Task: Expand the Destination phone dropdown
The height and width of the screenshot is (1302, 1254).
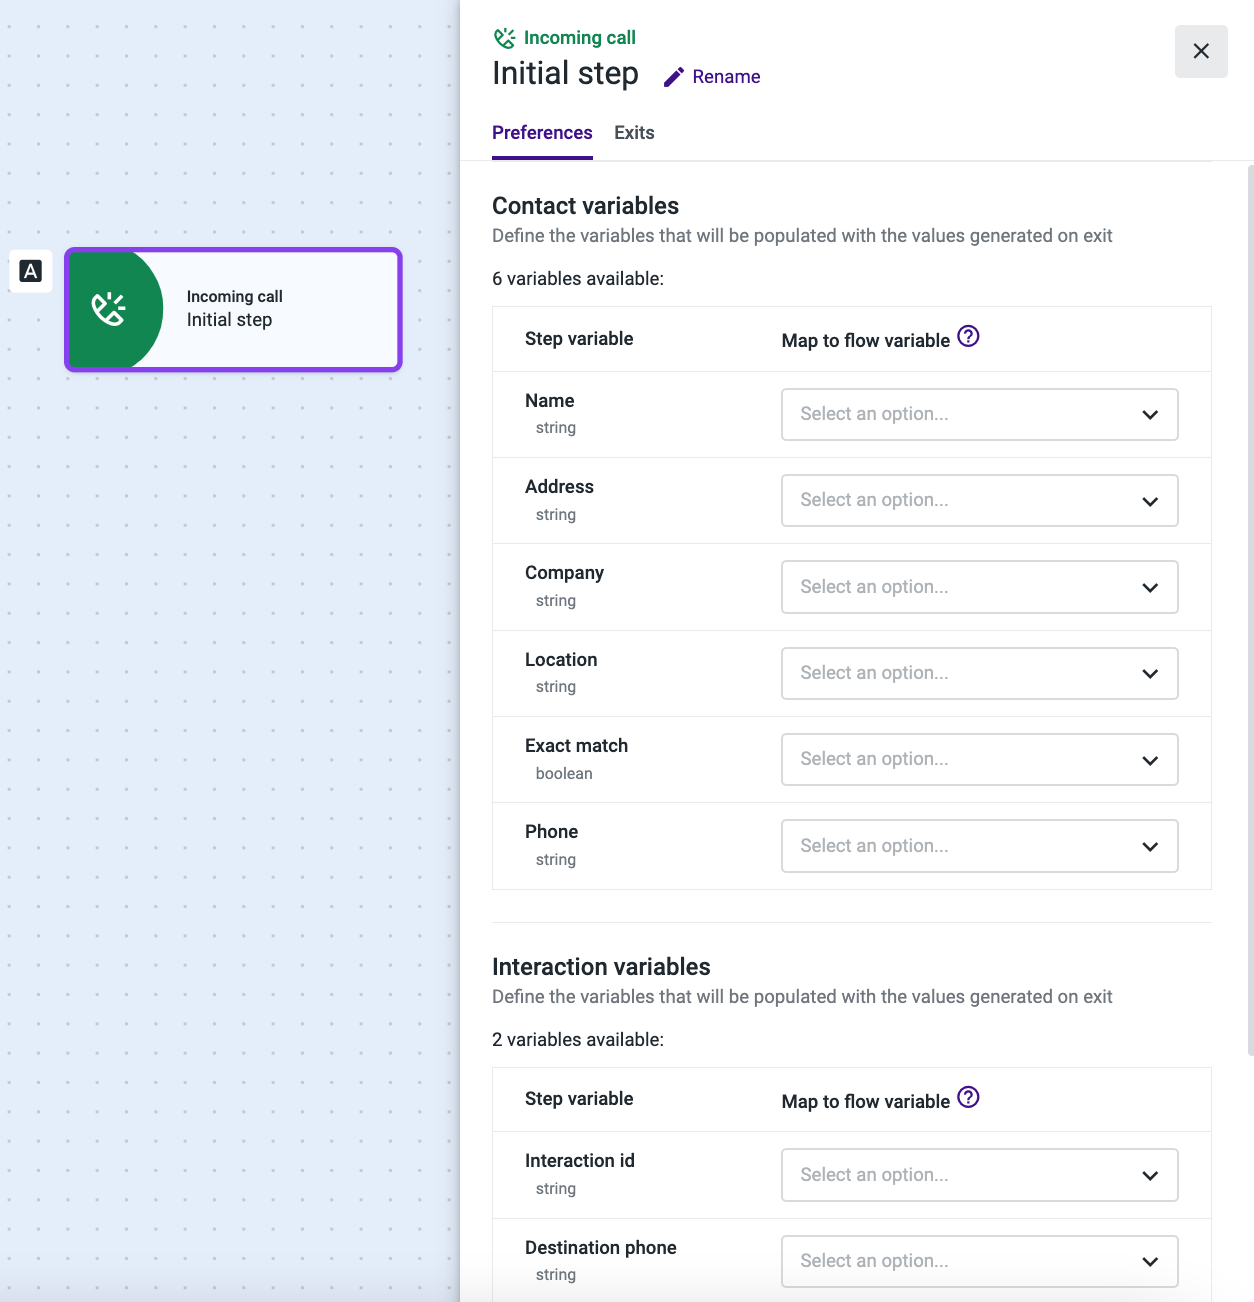Action: coord(979,1261)
